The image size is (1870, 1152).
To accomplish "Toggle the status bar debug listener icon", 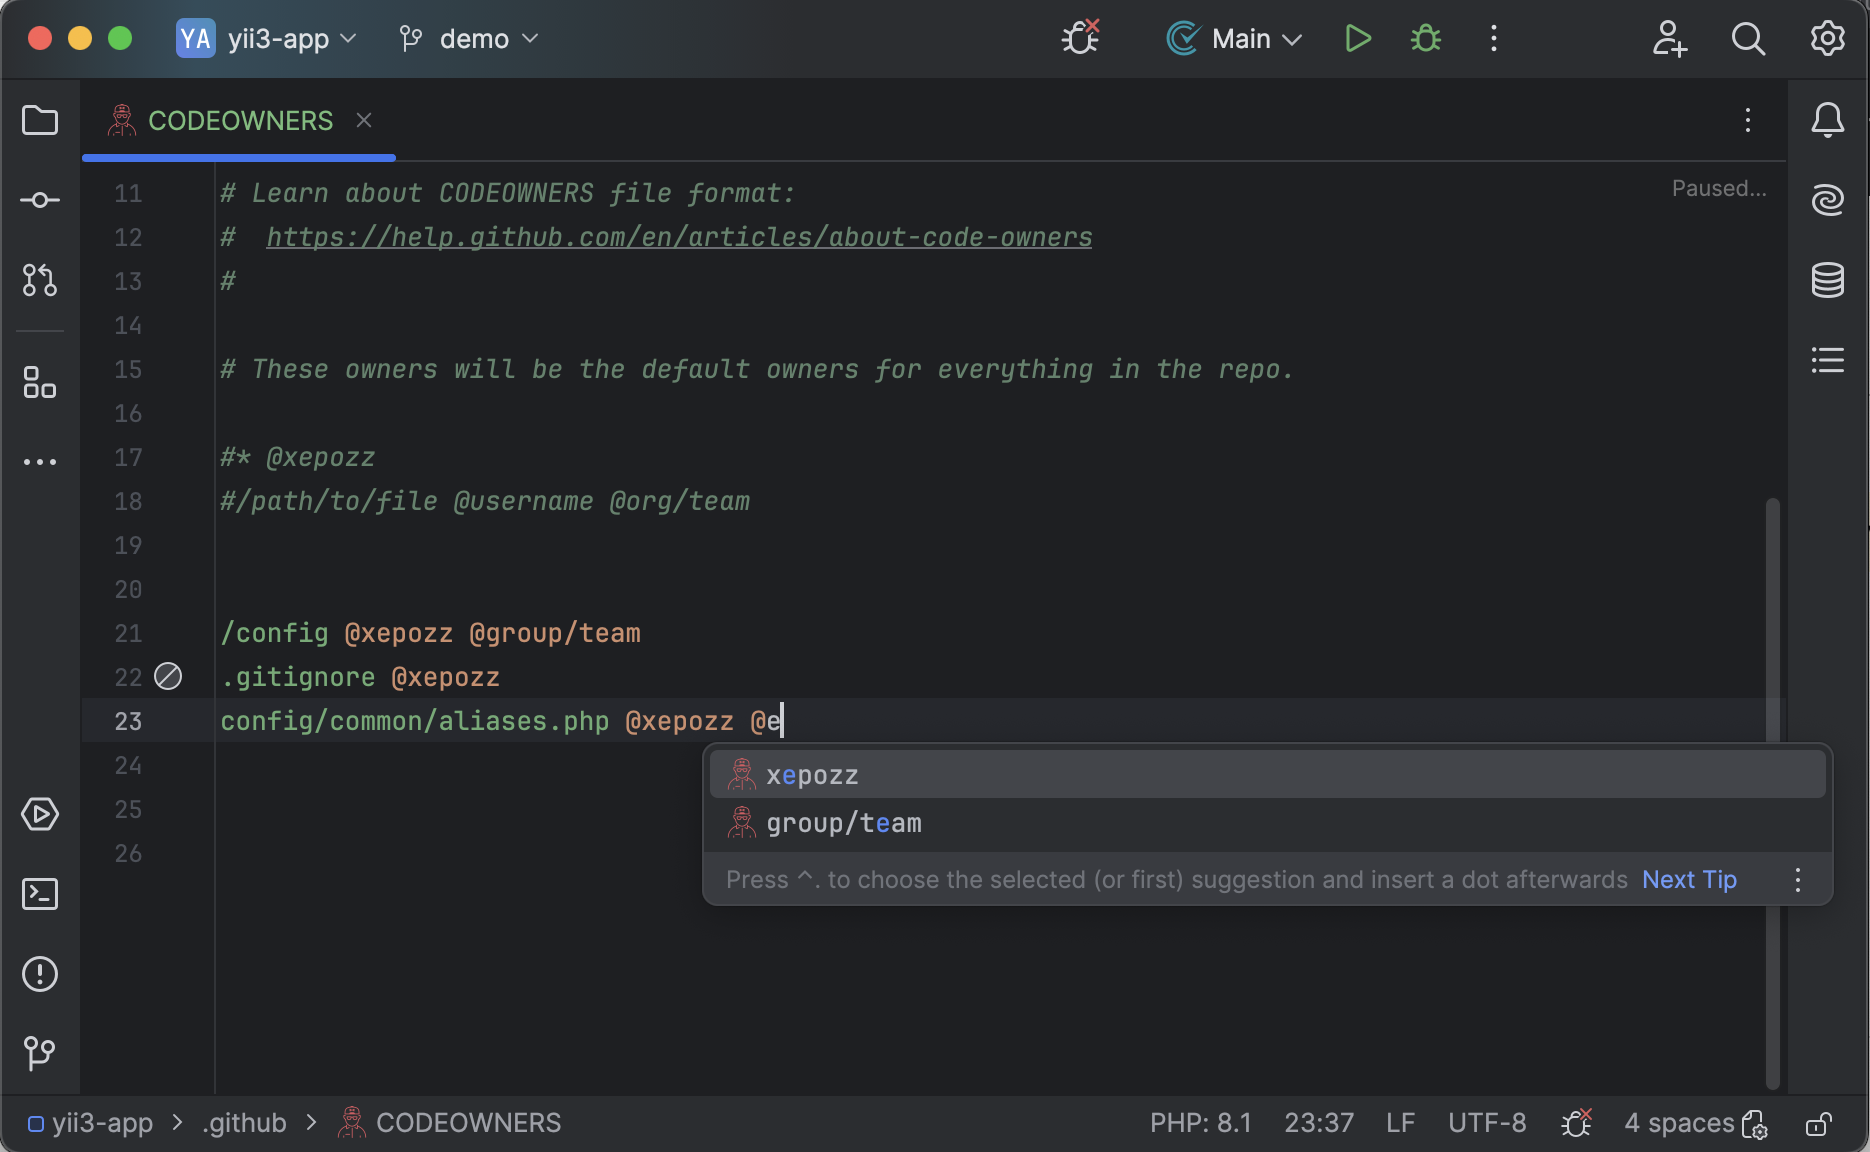I will tap(1576, 1123).
